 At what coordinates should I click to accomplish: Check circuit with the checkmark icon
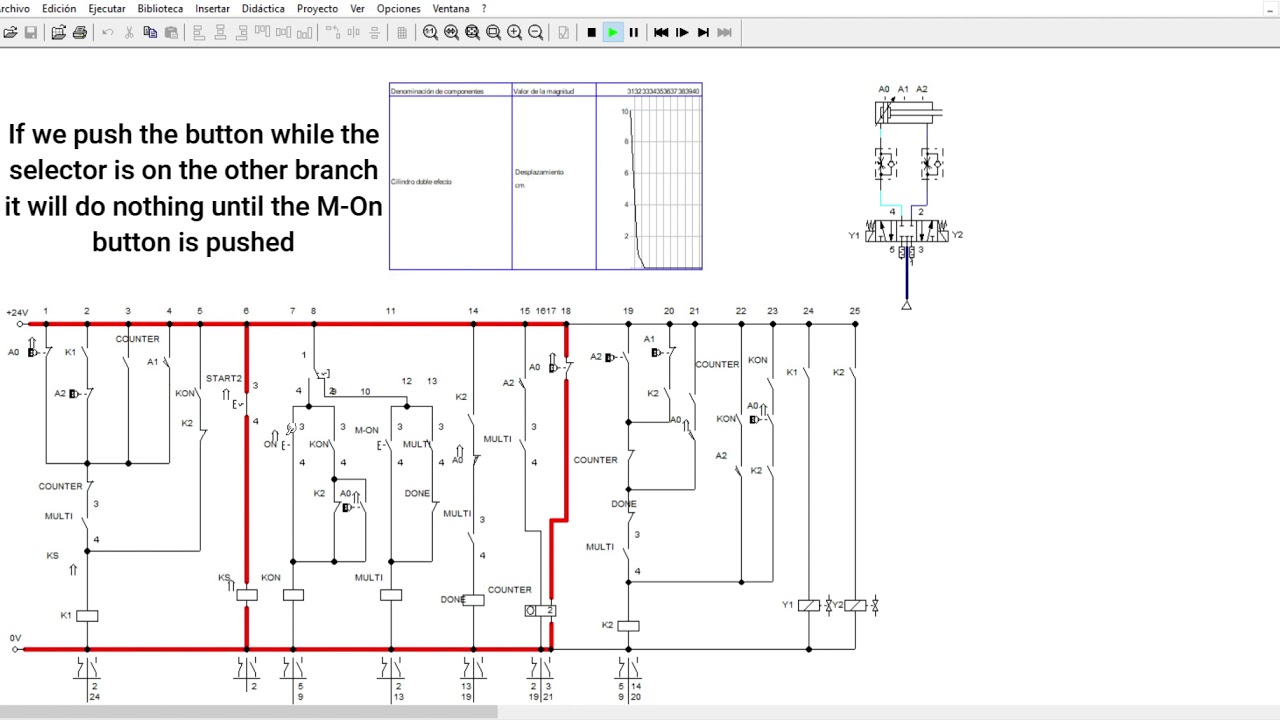point(563,33)
